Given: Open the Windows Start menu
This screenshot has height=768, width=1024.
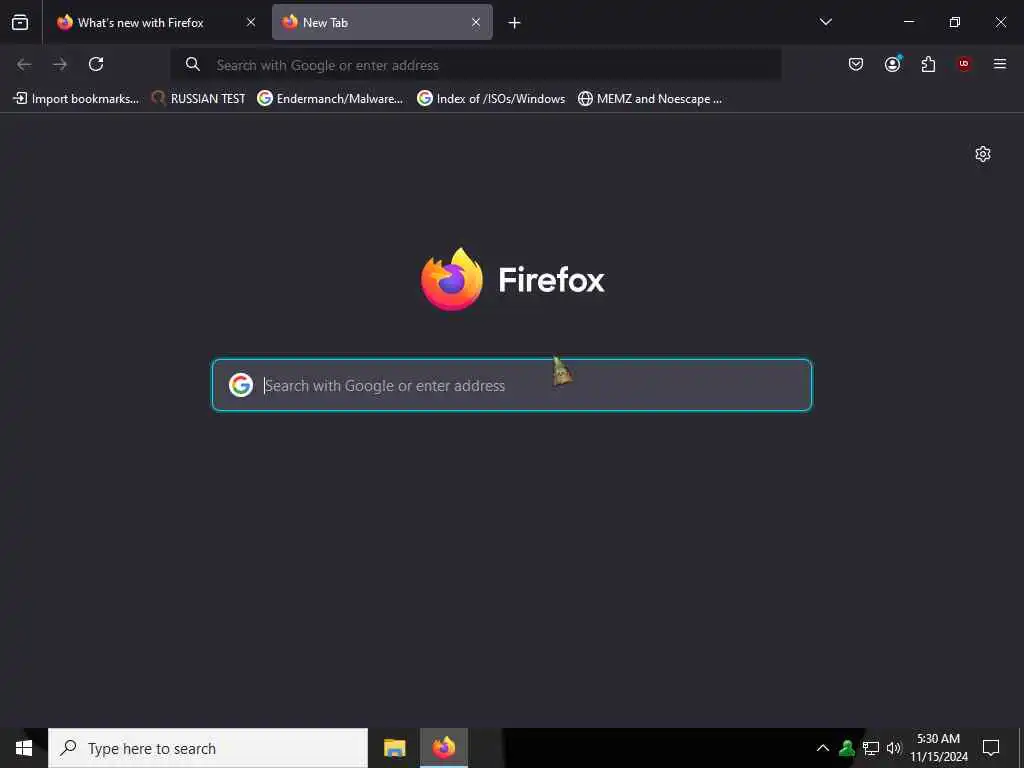Looking at the screenshot, I should coord(24,748).
